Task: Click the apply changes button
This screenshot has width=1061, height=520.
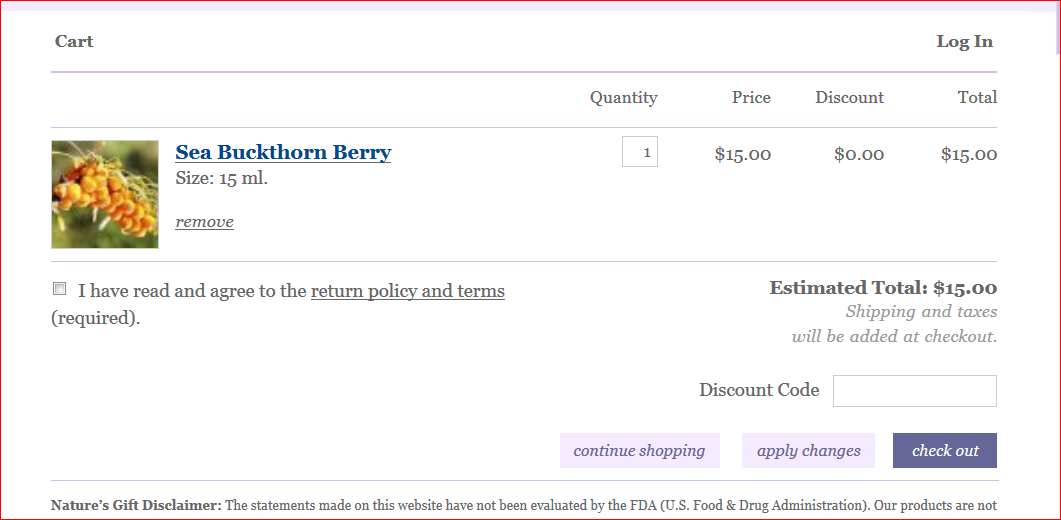Action: point(809,450)
